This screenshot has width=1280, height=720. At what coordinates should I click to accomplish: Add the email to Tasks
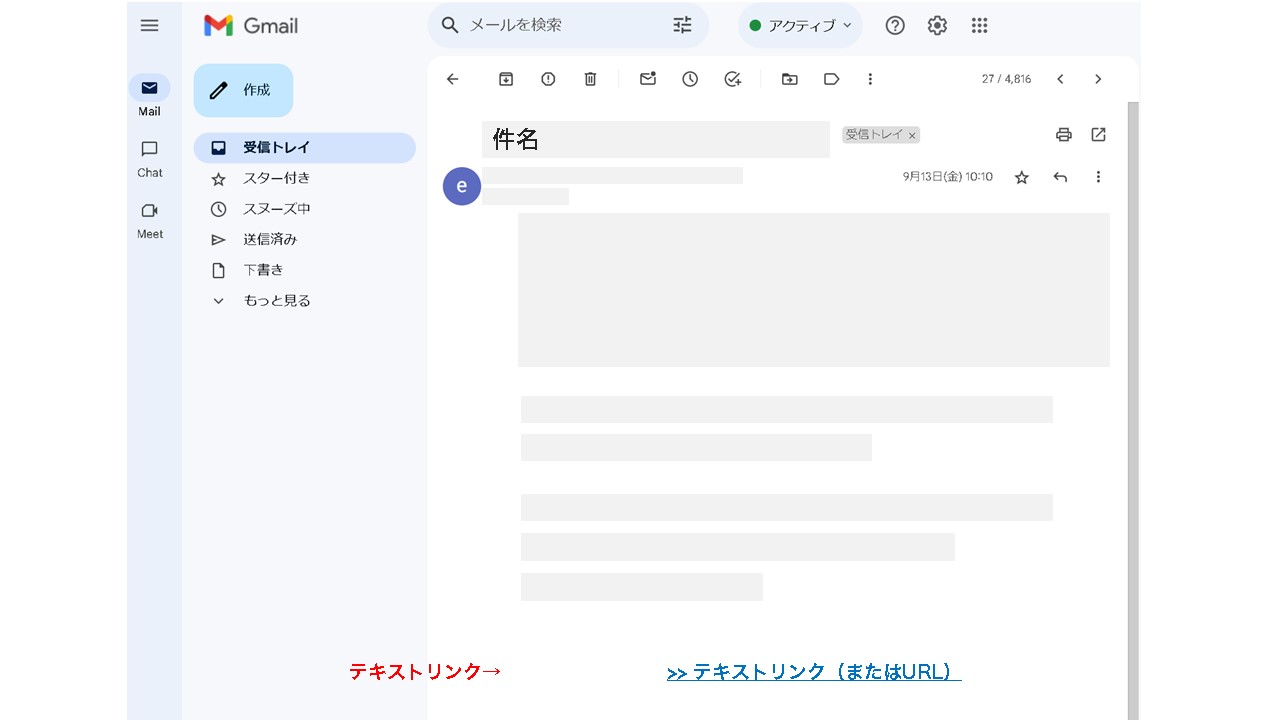point(732,79)
